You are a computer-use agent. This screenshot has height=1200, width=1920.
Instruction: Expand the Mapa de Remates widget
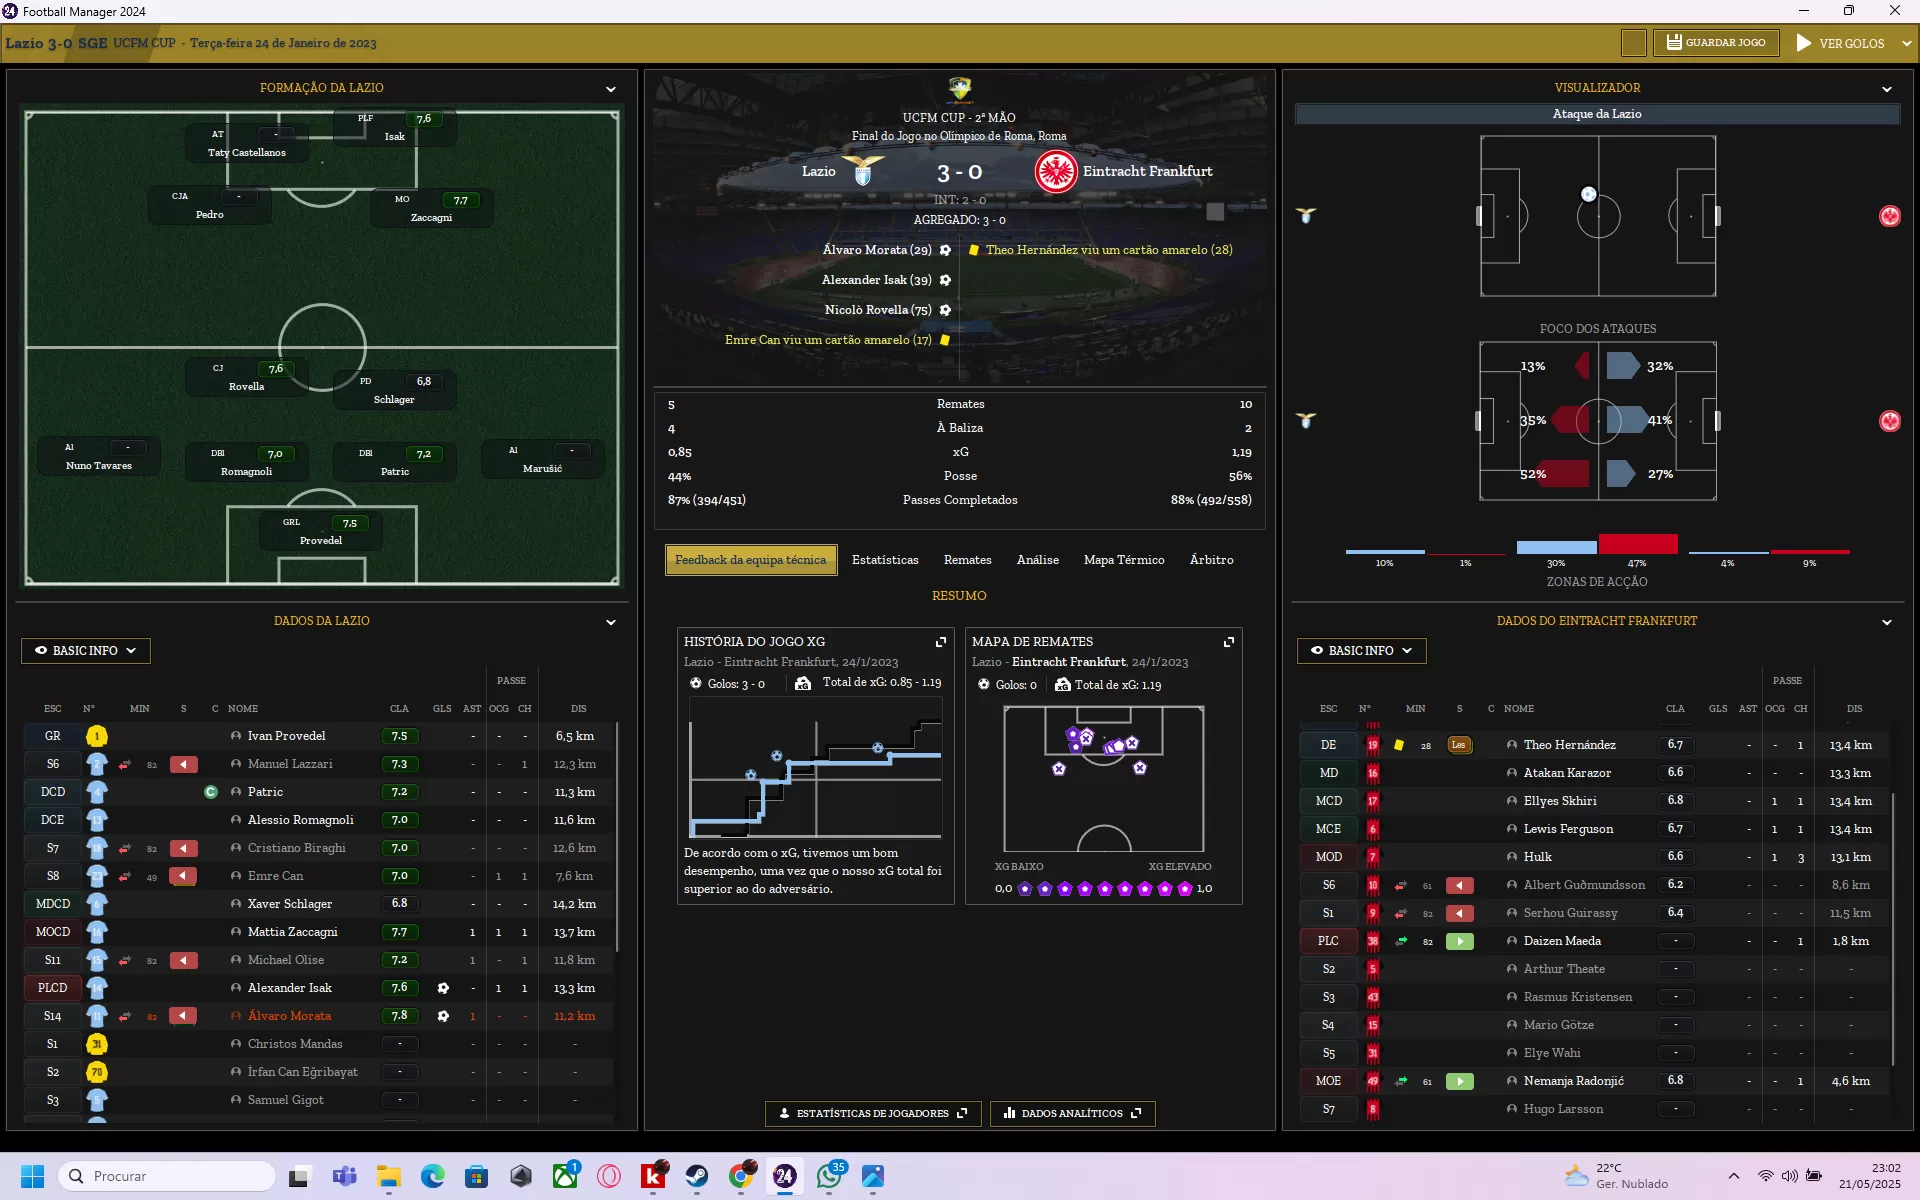[x=1229, y=642]
